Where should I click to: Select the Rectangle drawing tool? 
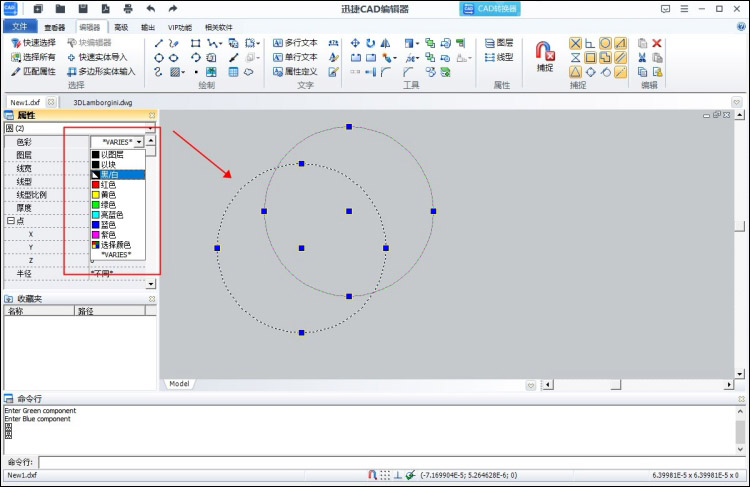(195, 43)
